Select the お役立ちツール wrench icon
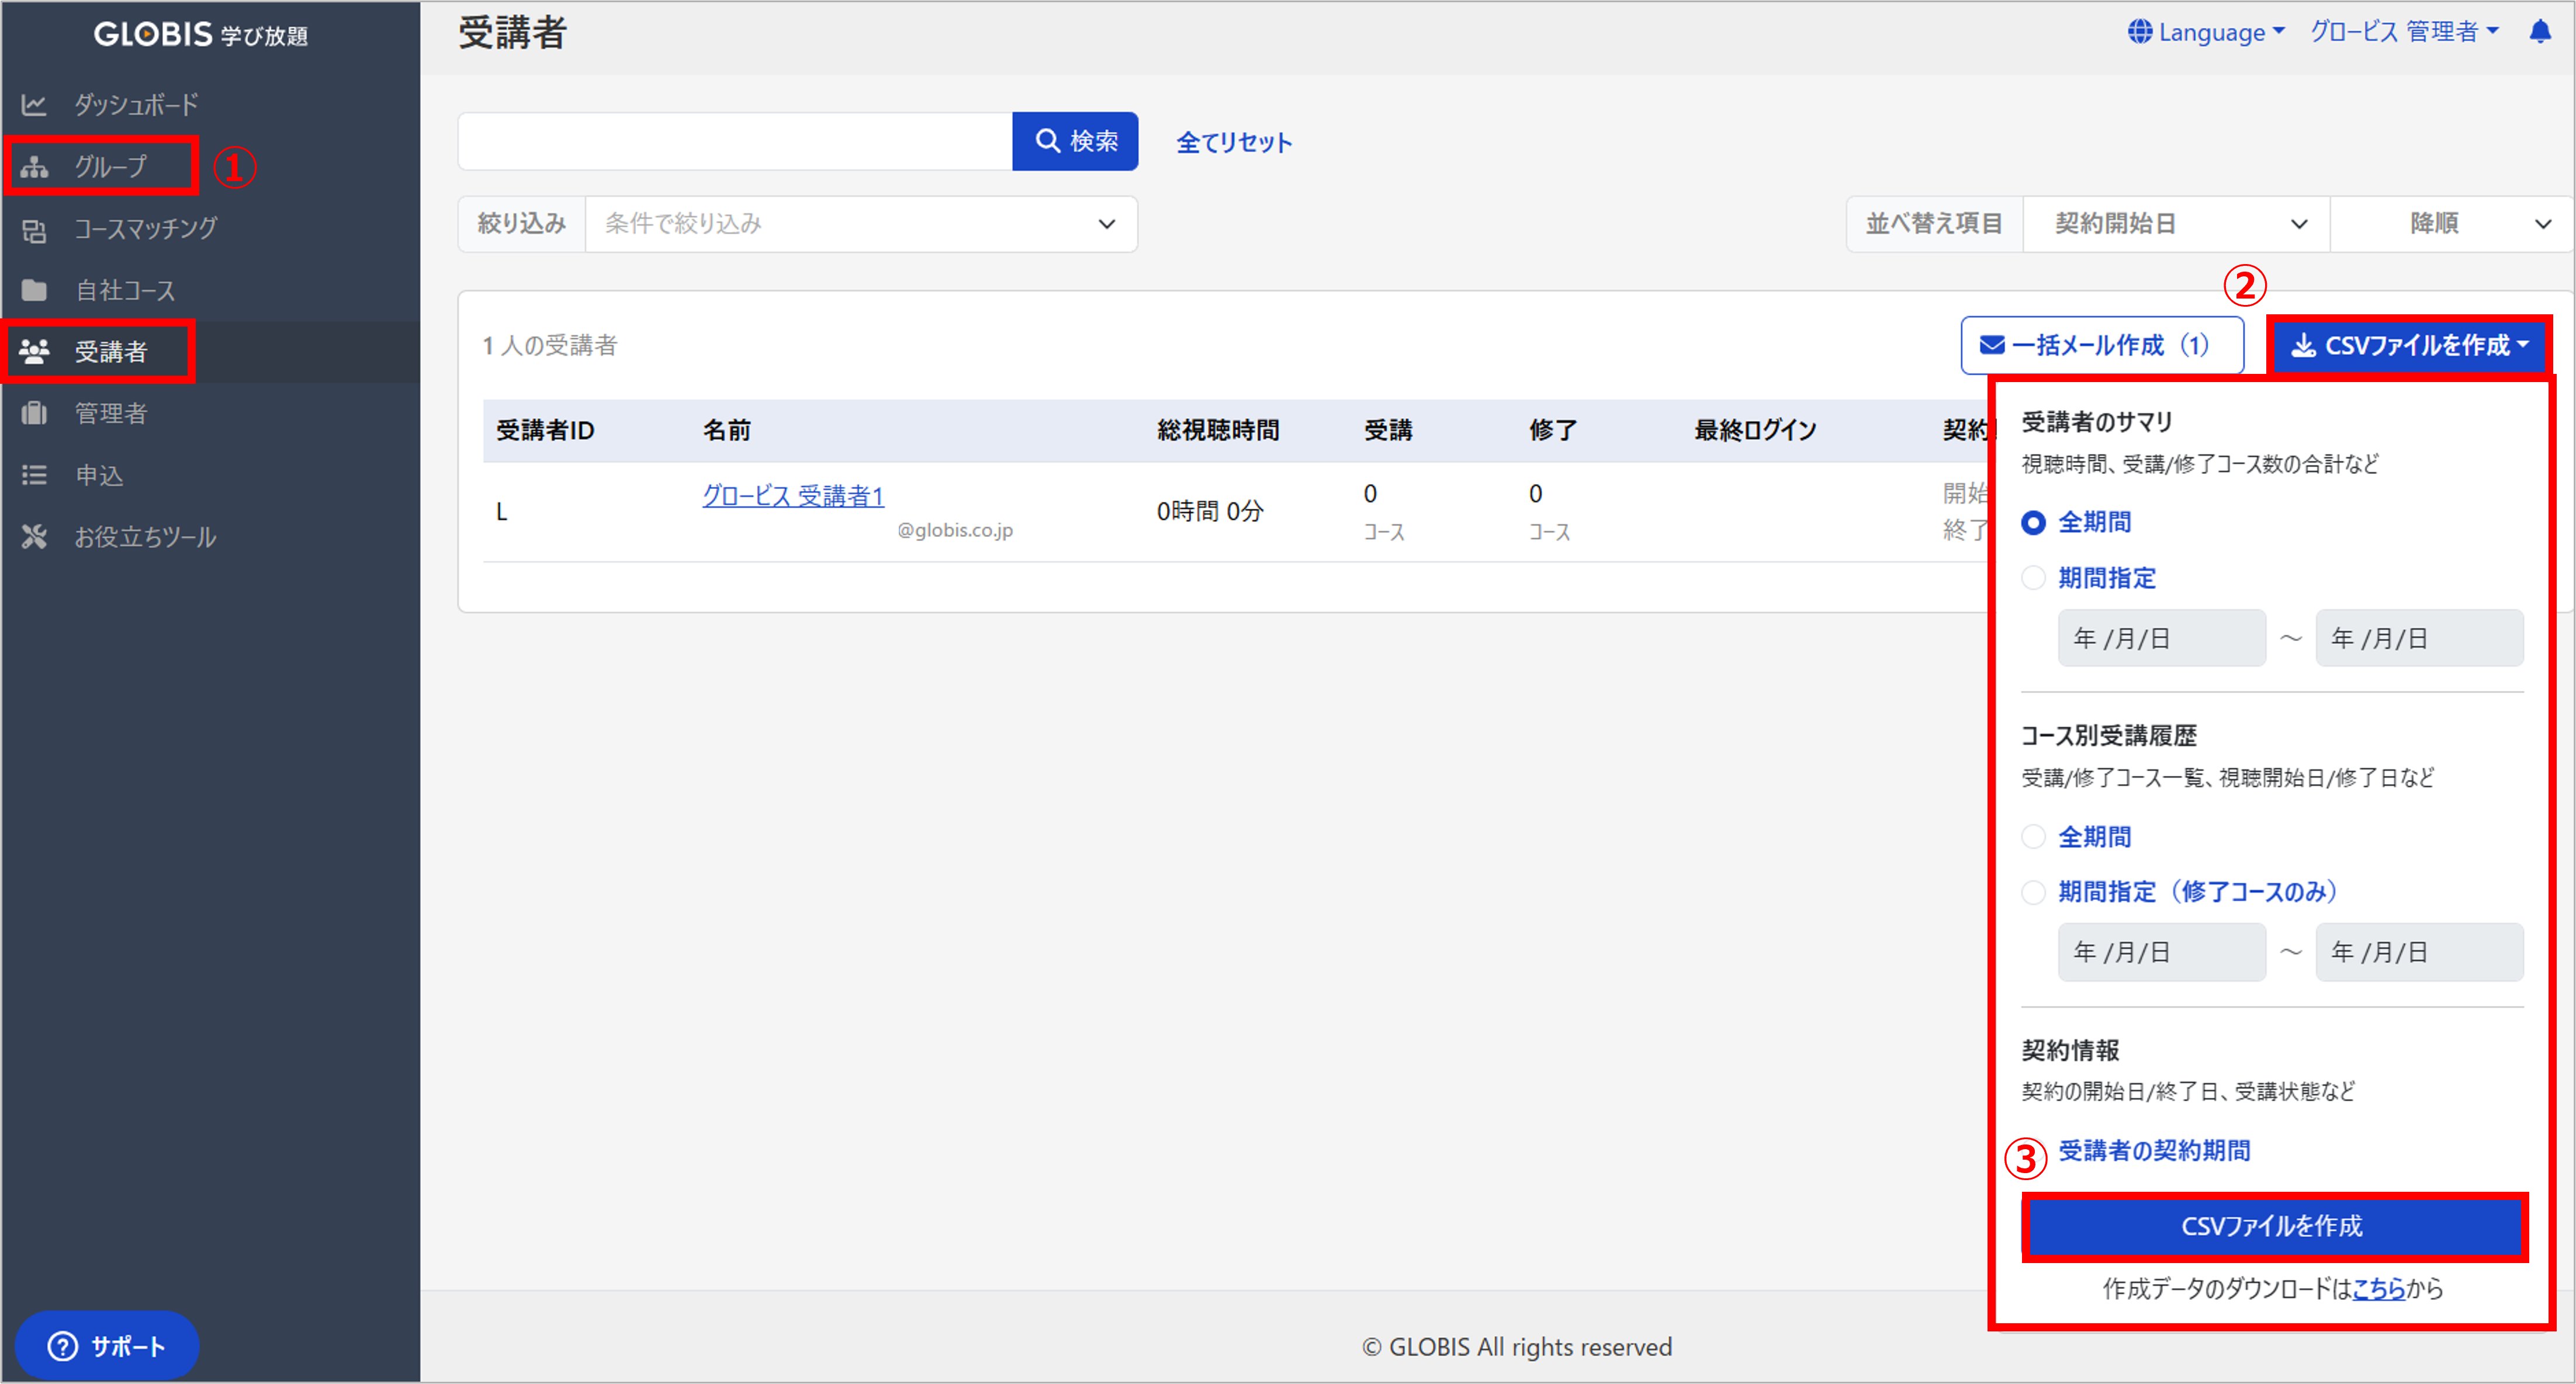 [34, 537]
